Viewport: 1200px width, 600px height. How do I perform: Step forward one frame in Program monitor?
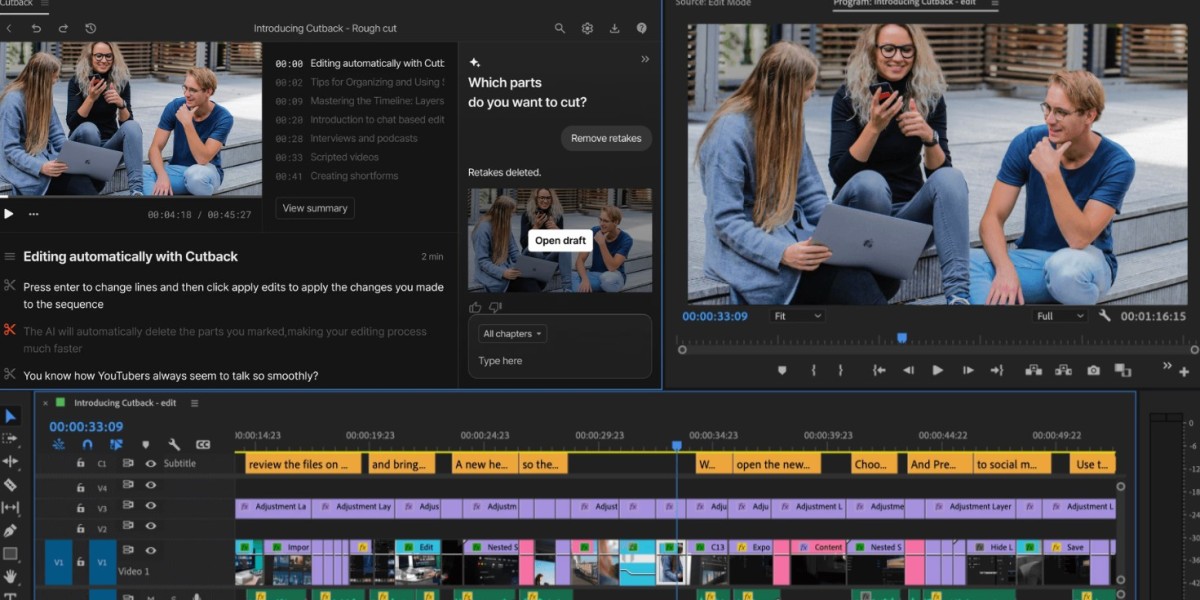pyautogui.click(x=968, y=370)
